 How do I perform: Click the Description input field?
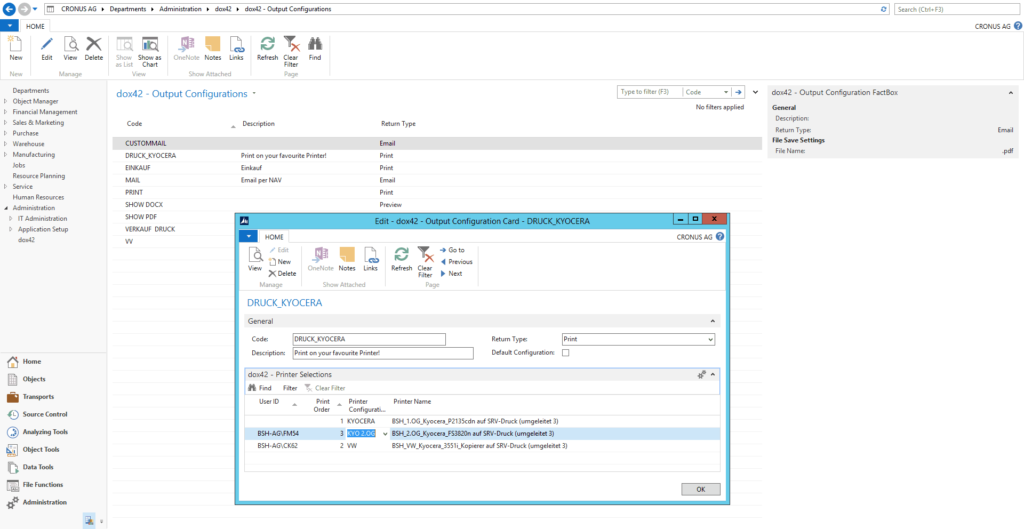click(x=382, y=353)
